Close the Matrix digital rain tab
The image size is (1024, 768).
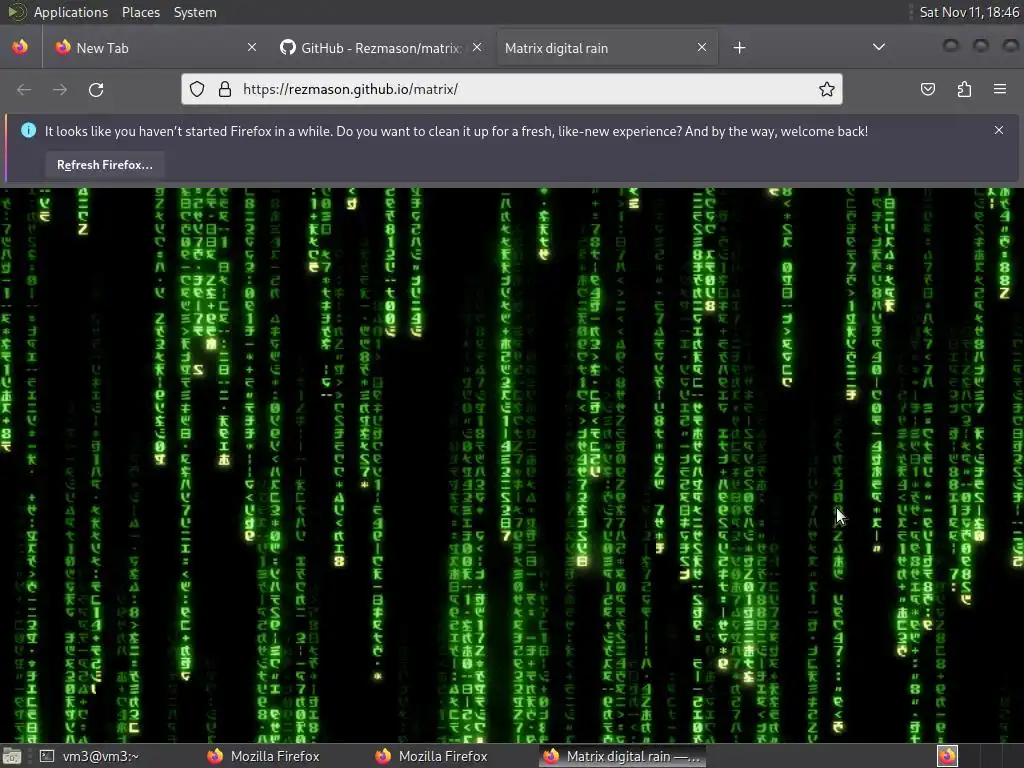[x=702, y=47]
